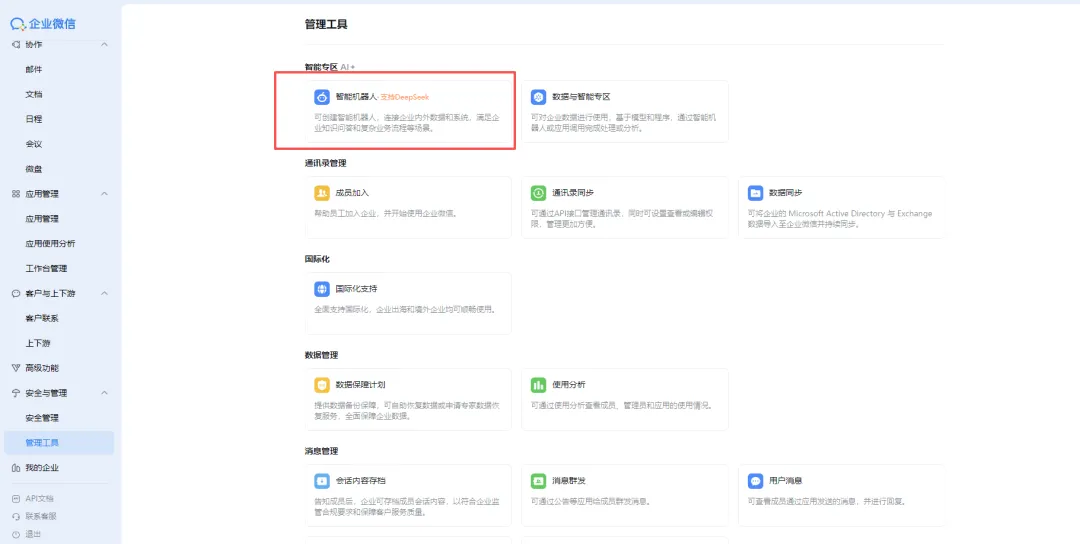This screenshot has width=1080, height=544.
Task: Collapse the 应用管理 section chevron
Action: tap(105, 194)
